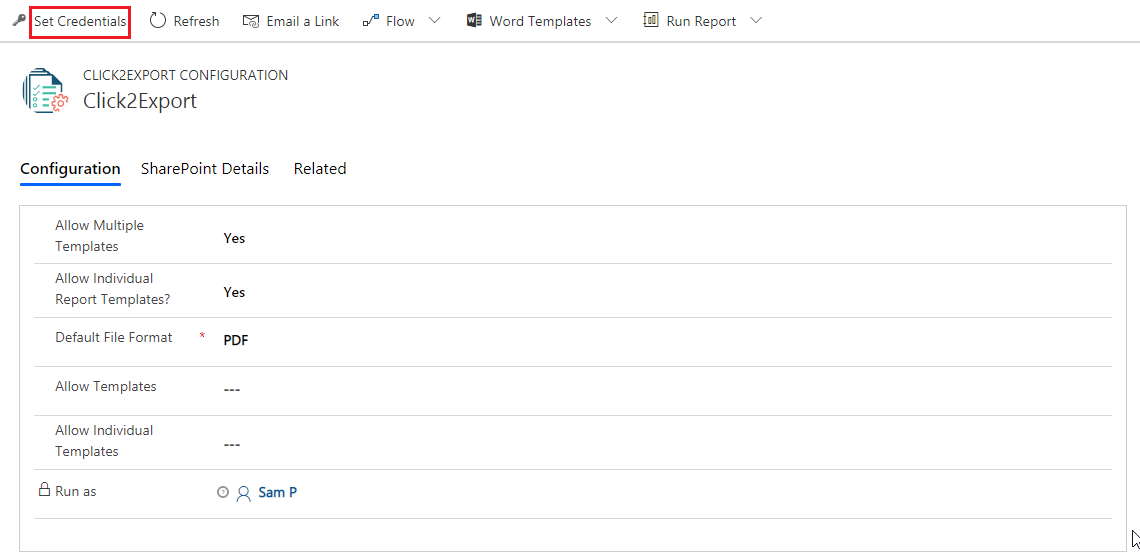Click the Run Report chart icon
This screenshot has height=558, width=1140.
point(651,20)
